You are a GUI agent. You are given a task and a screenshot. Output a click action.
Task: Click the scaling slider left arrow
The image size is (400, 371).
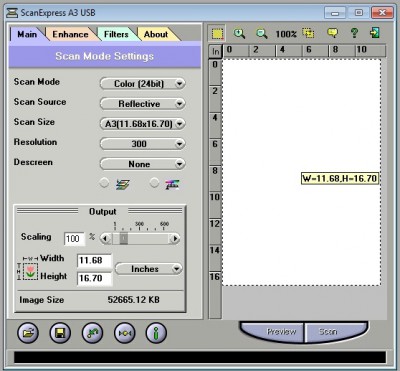[106, 238]
